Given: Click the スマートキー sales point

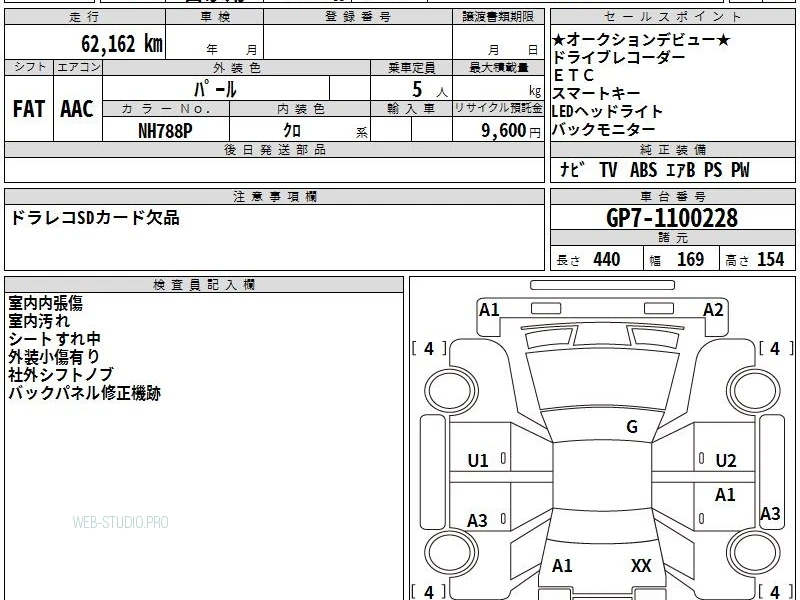Looking at the screenshot, I should (596, 93).
